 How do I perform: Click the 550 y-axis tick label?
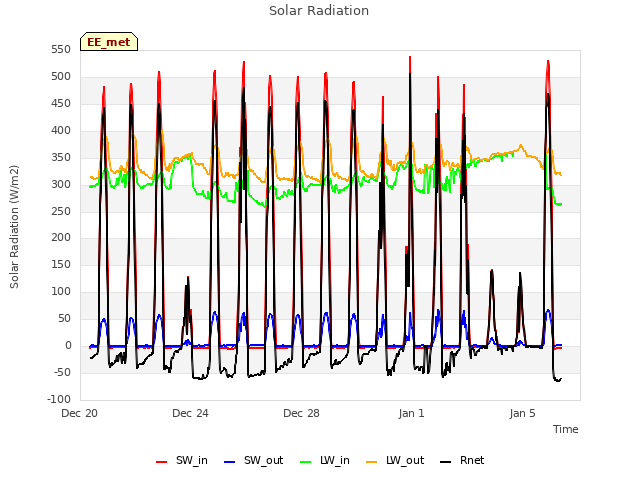tap(61, 50)
